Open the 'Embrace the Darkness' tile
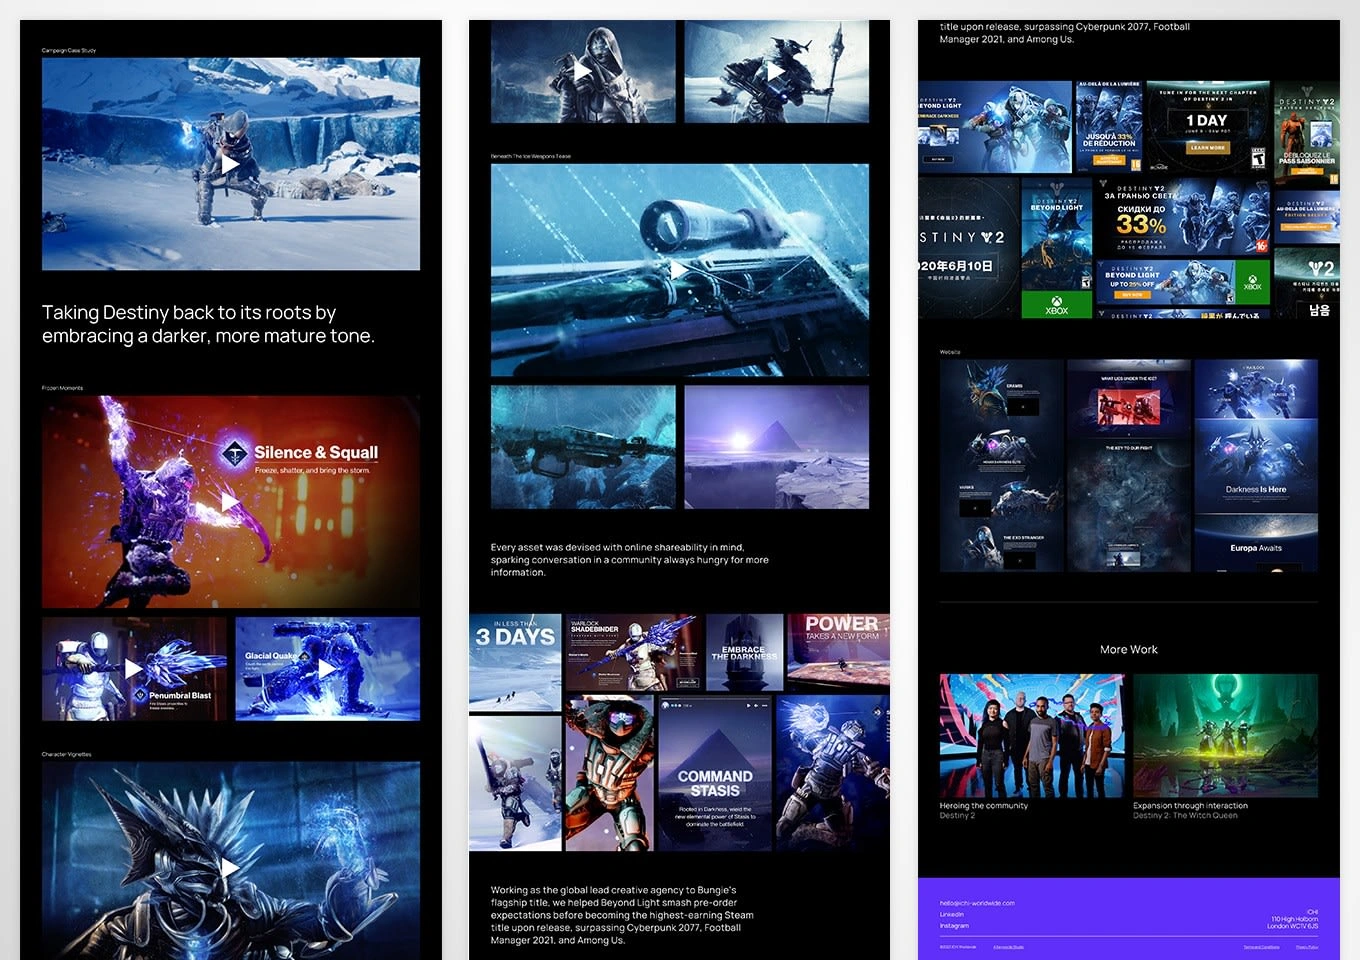The width and height of the screenshot is (1360, 960). pyautogui.click(x=744, y=652)
